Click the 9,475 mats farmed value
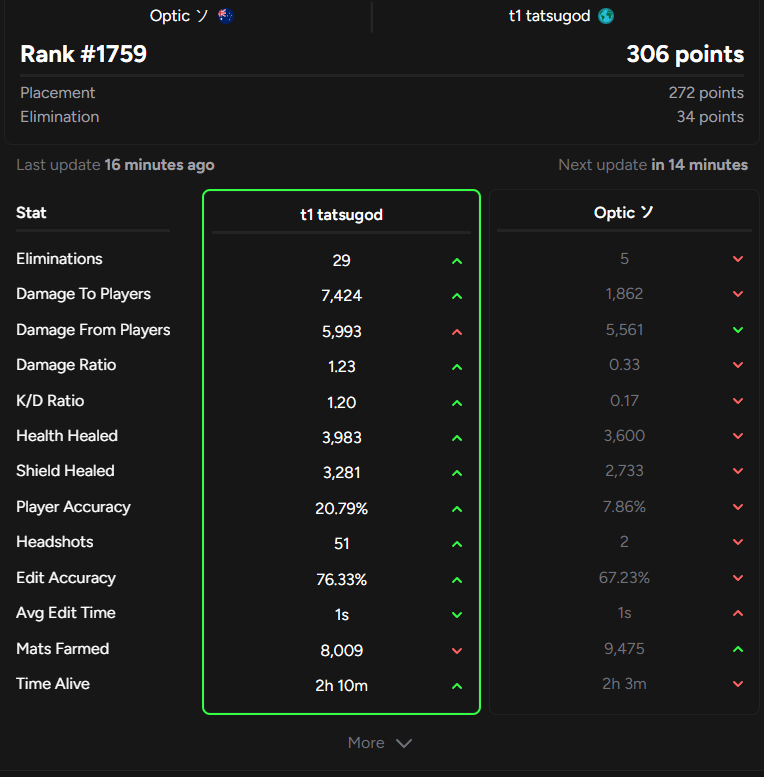This screenshot has height=777, width=764. pos(624,649)
